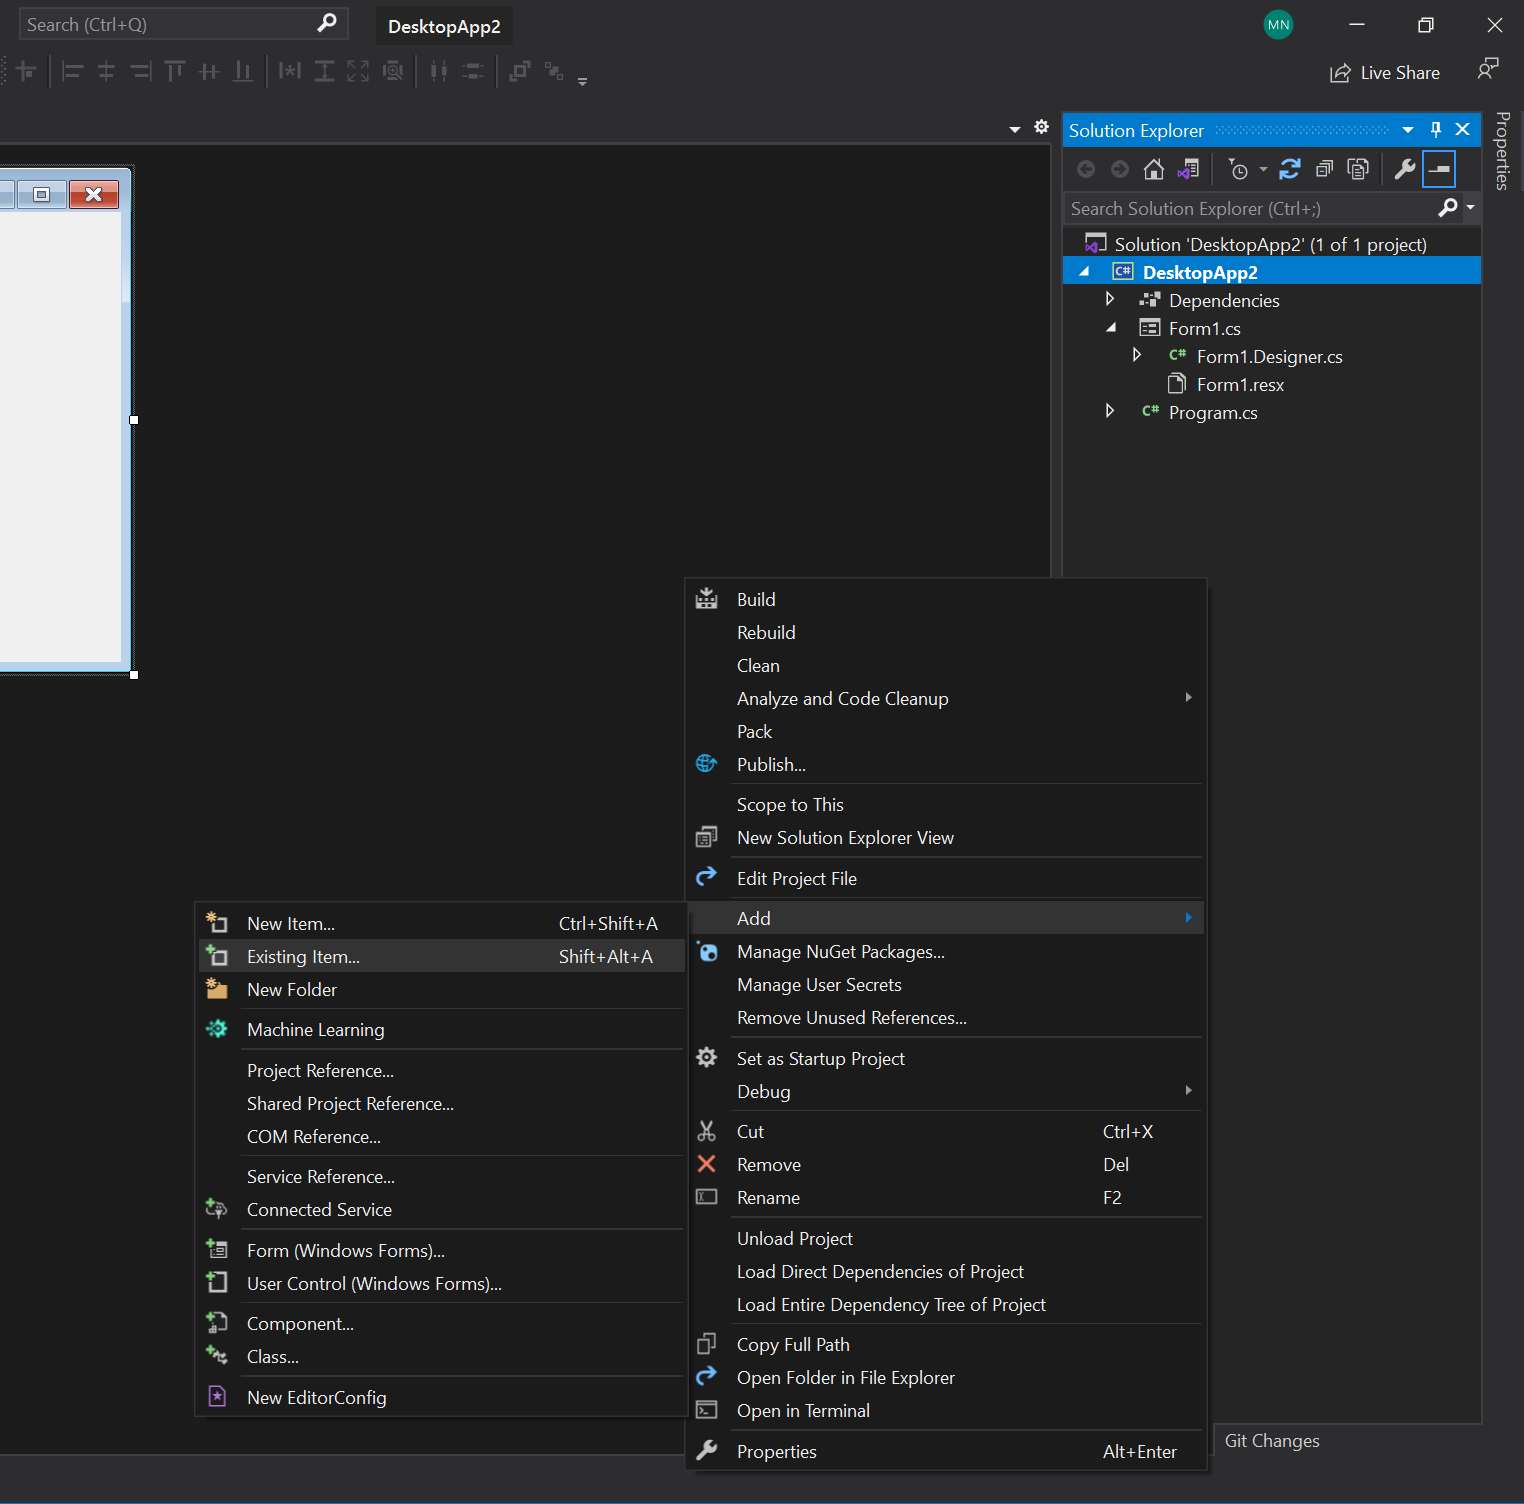This screenshot has height=1504, width=1524.
Task: Open Solution Explorer search options dropdown
Action: pyautogui.click(x=1470, y=208)
